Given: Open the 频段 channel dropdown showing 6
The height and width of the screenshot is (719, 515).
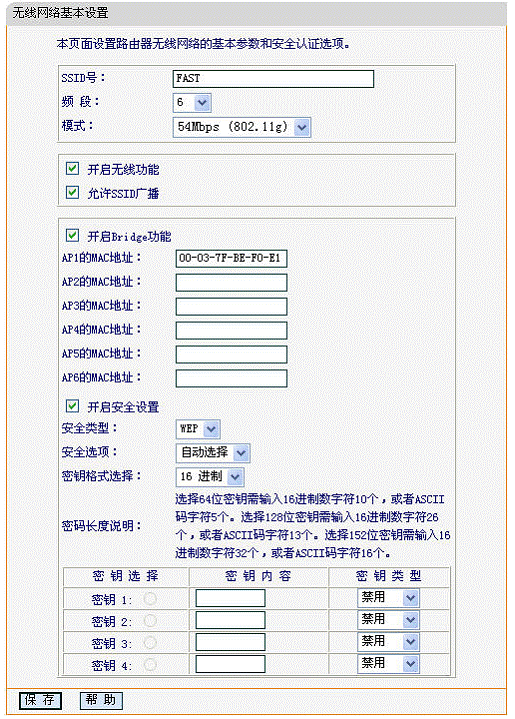Looking at the screenshot, I should [x=192, y=103].
